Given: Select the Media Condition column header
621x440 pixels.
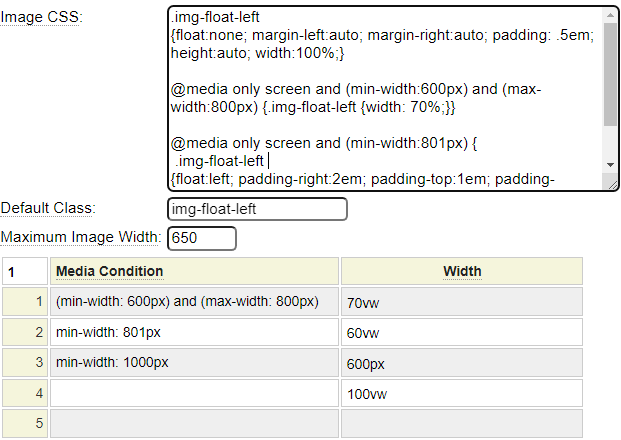Looking at the screenshot, I should point(195,271).
